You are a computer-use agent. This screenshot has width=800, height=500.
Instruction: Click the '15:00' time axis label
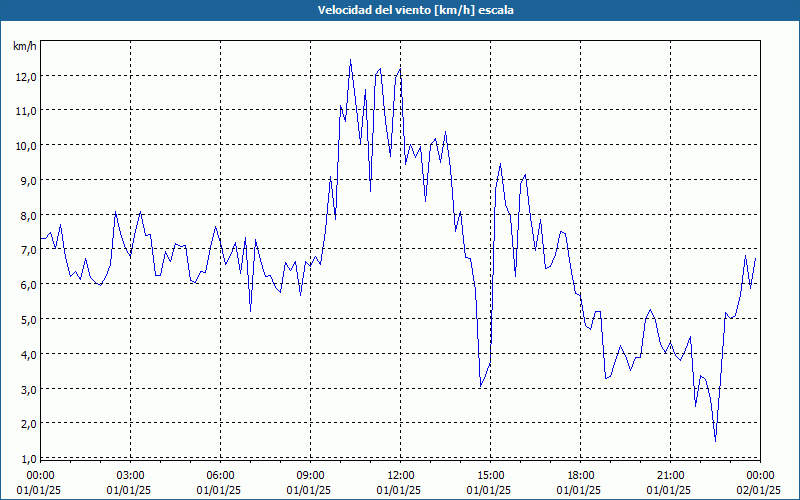click(x=490, y=476)
